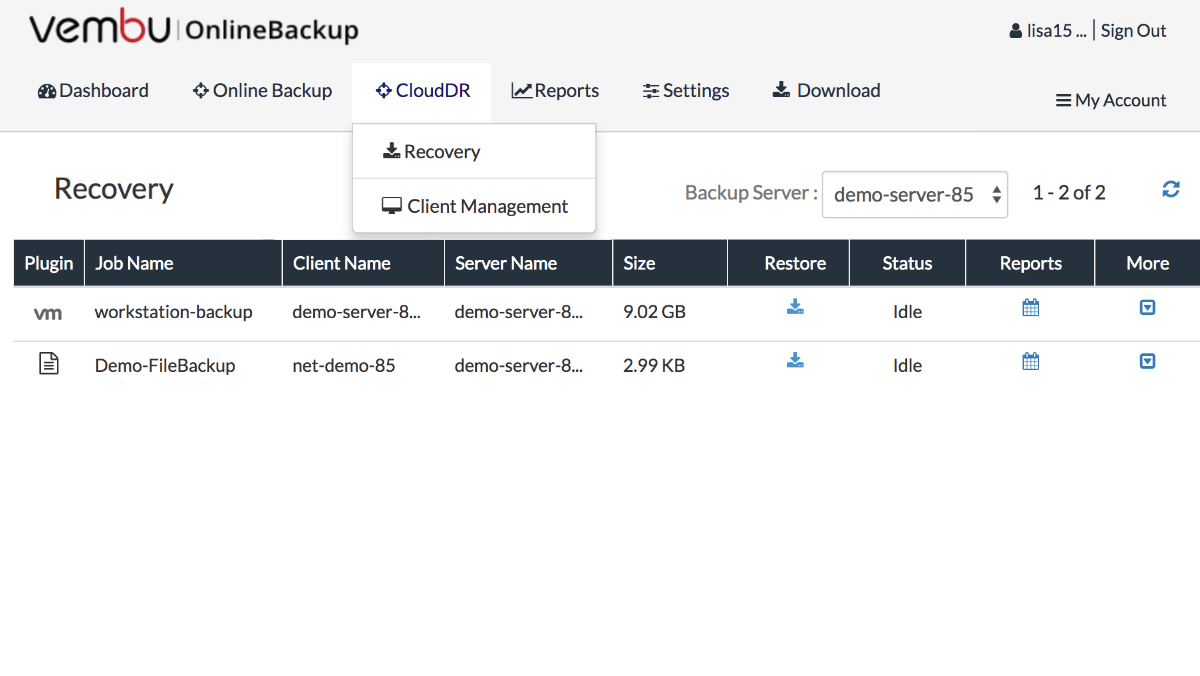1200x676 pixels.
Task: Click the 9.02 GB size value
Action: click(654, 312)
